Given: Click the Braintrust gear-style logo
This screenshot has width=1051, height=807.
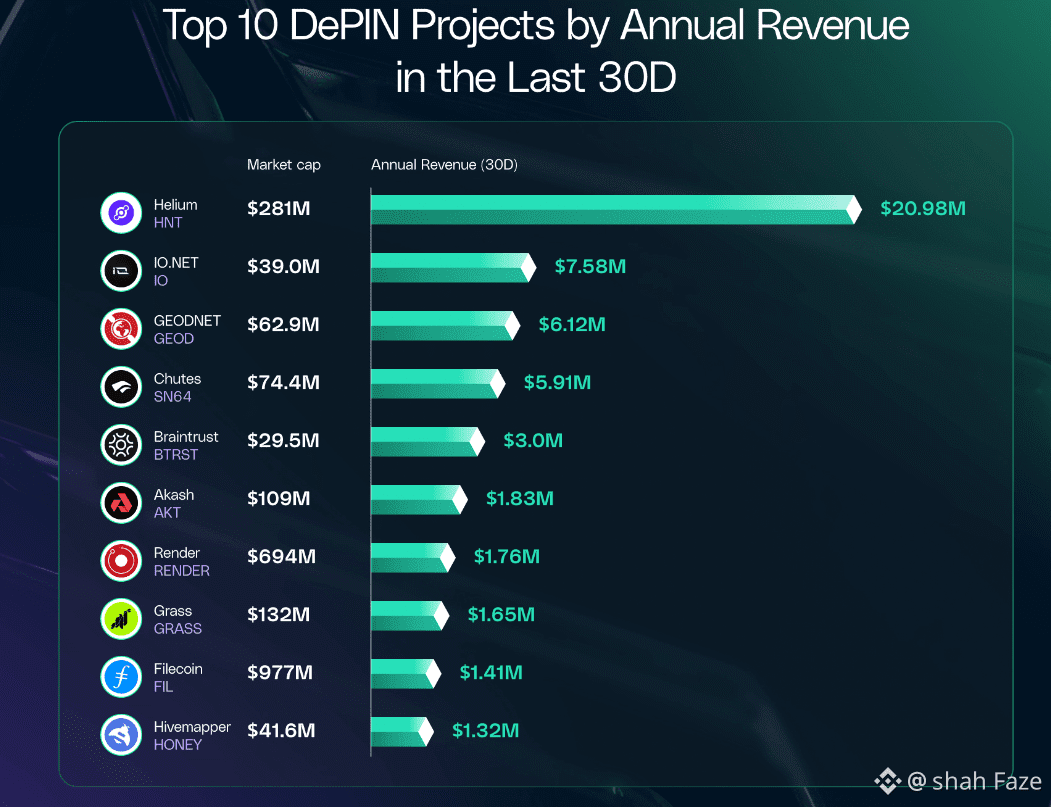Looking at the screenshot, I should click(x=120, y=444).
